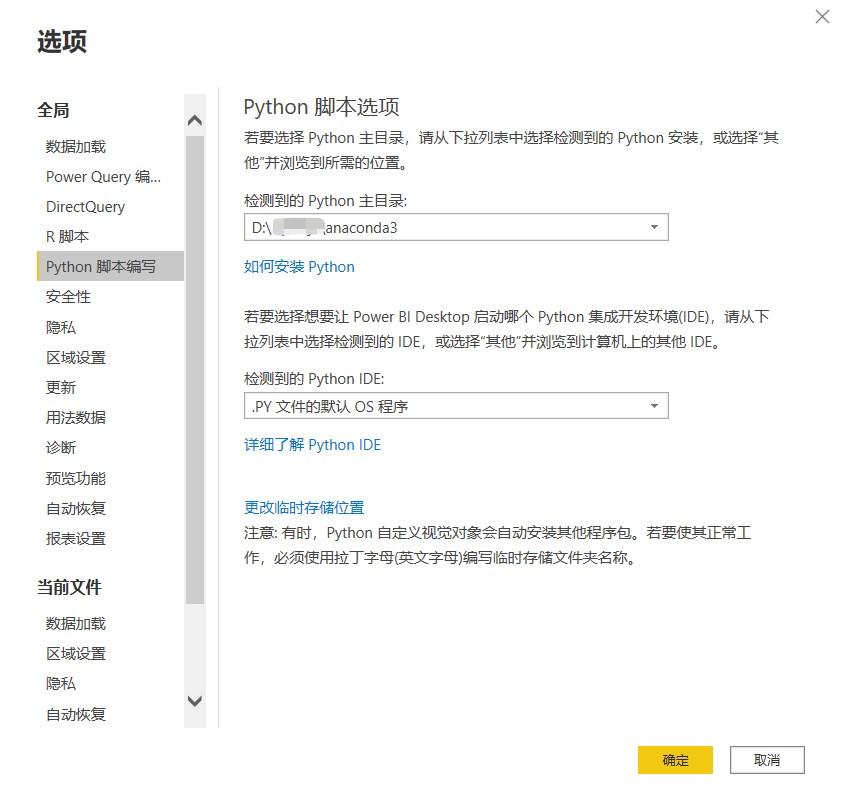Screen dimensions: 842x811
Task: 选择"诊断"设置页
Action: click(58, 447)
